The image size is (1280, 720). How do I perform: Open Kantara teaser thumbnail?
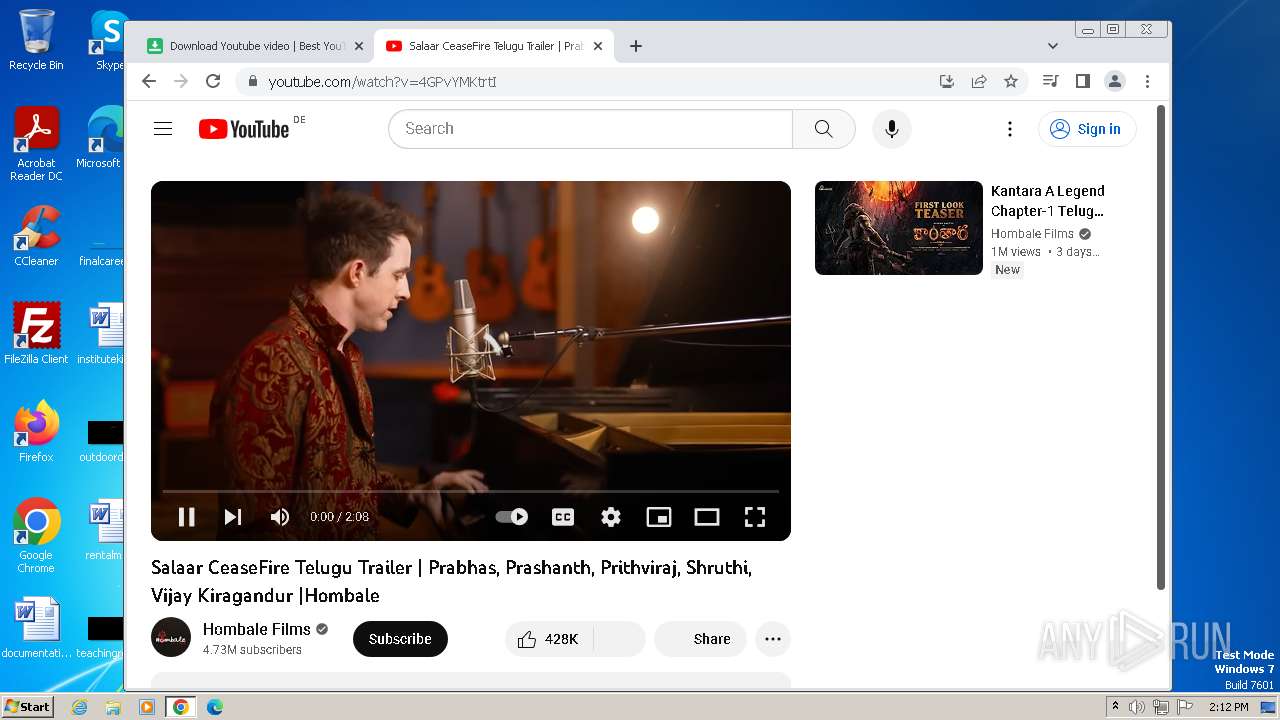899,228
